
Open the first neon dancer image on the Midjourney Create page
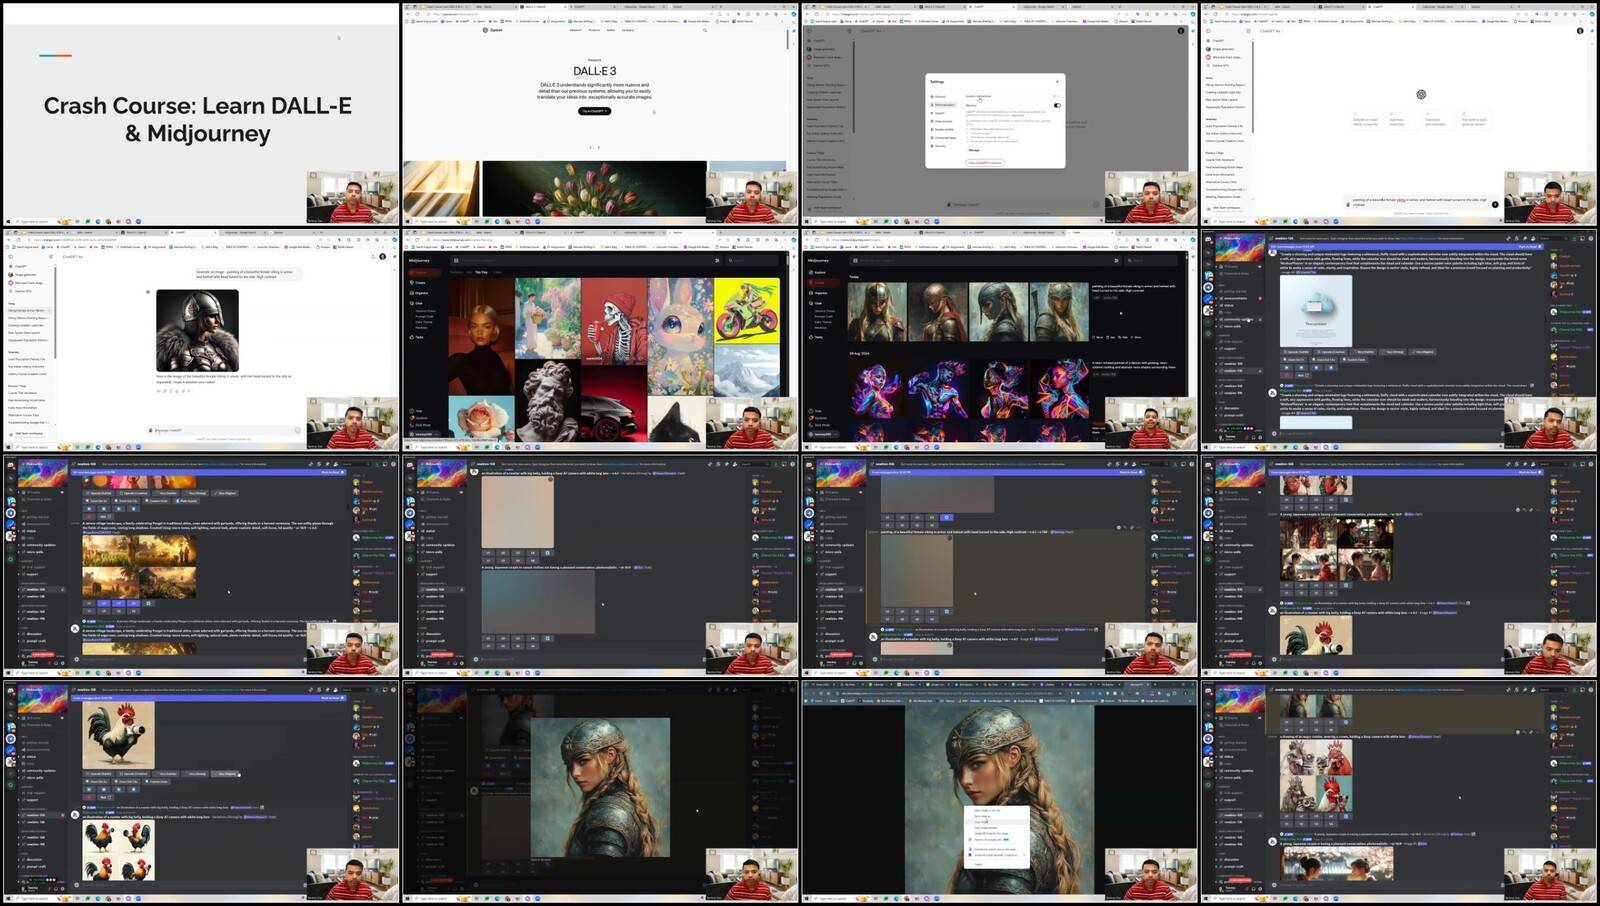877,389
